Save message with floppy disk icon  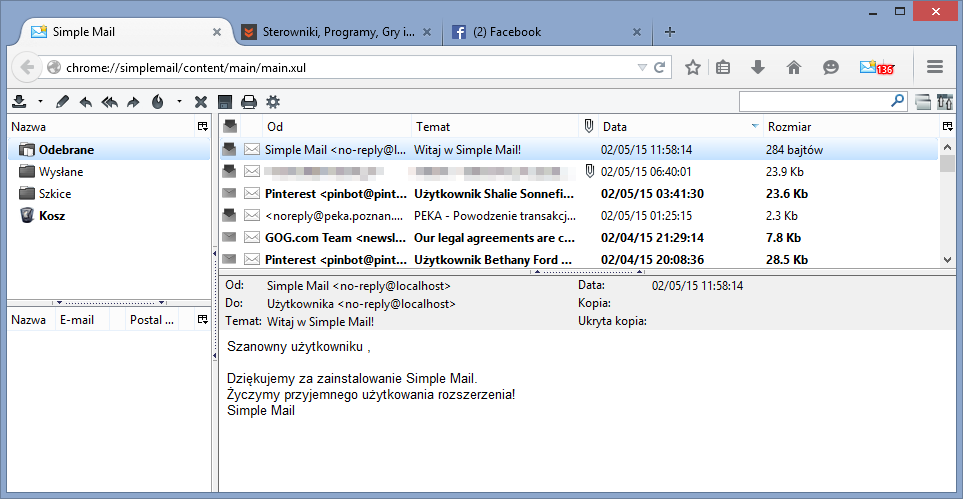click(x=225, y=102)
